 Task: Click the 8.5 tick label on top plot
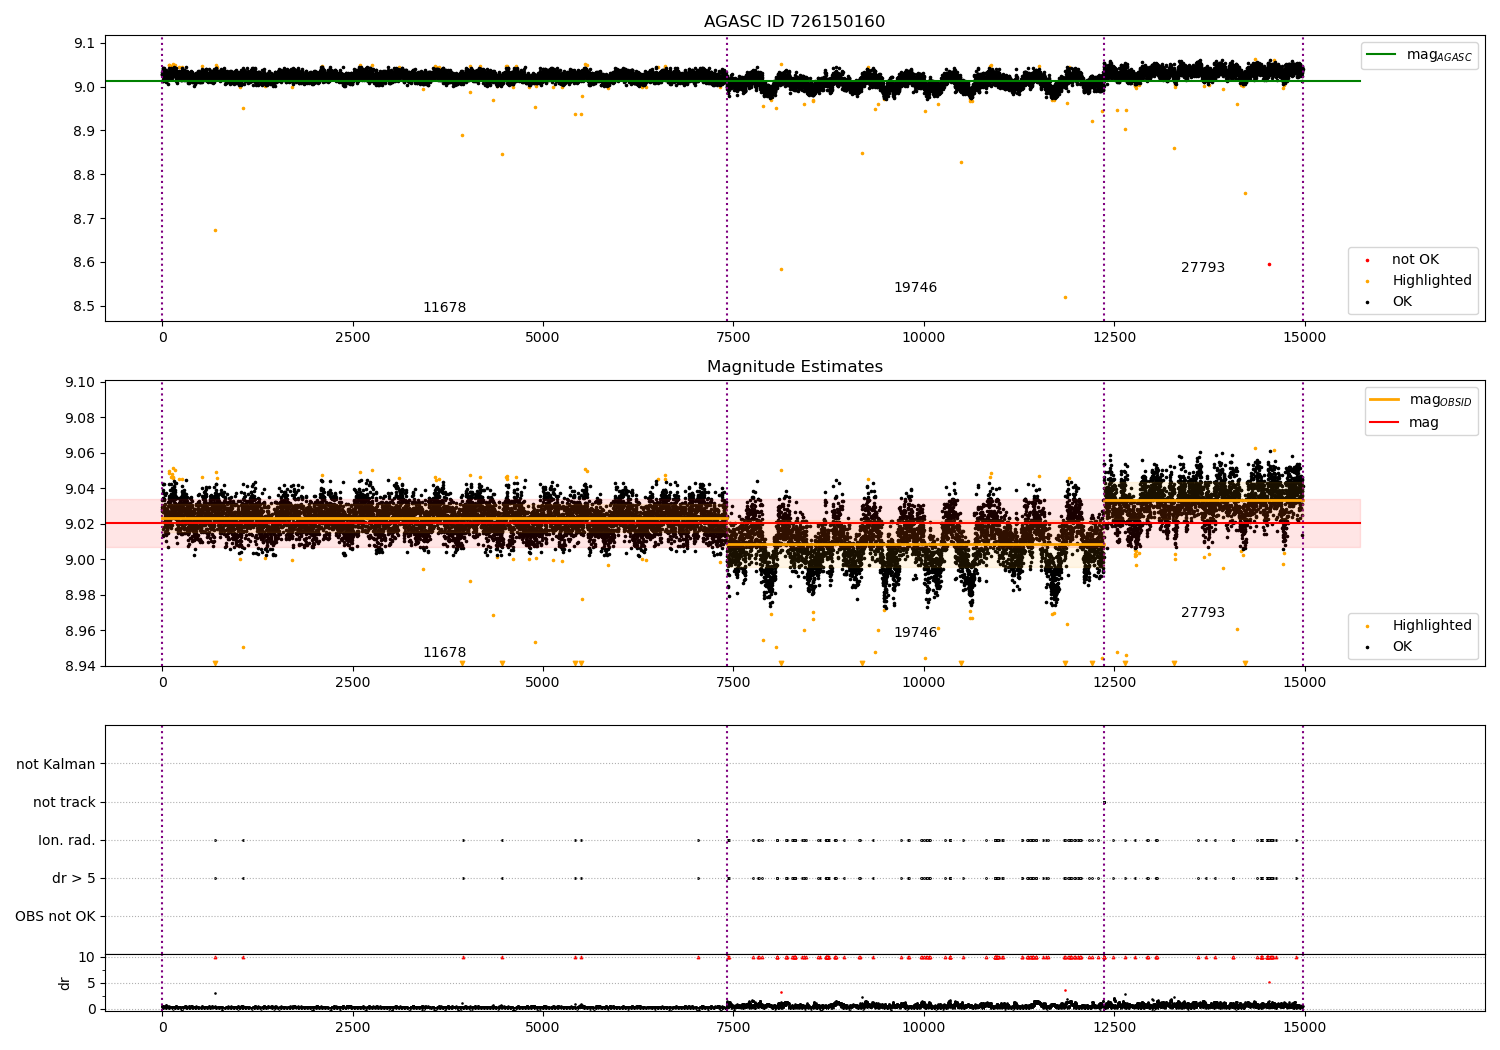click(84, 307)
